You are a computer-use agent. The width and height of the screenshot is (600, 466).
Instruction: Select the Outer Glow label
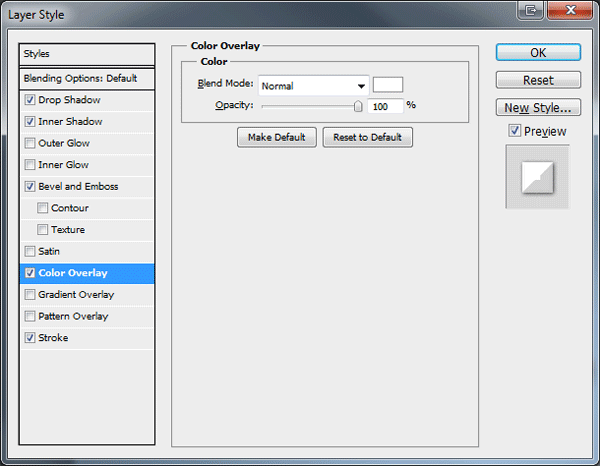click(x=64, y=143)
